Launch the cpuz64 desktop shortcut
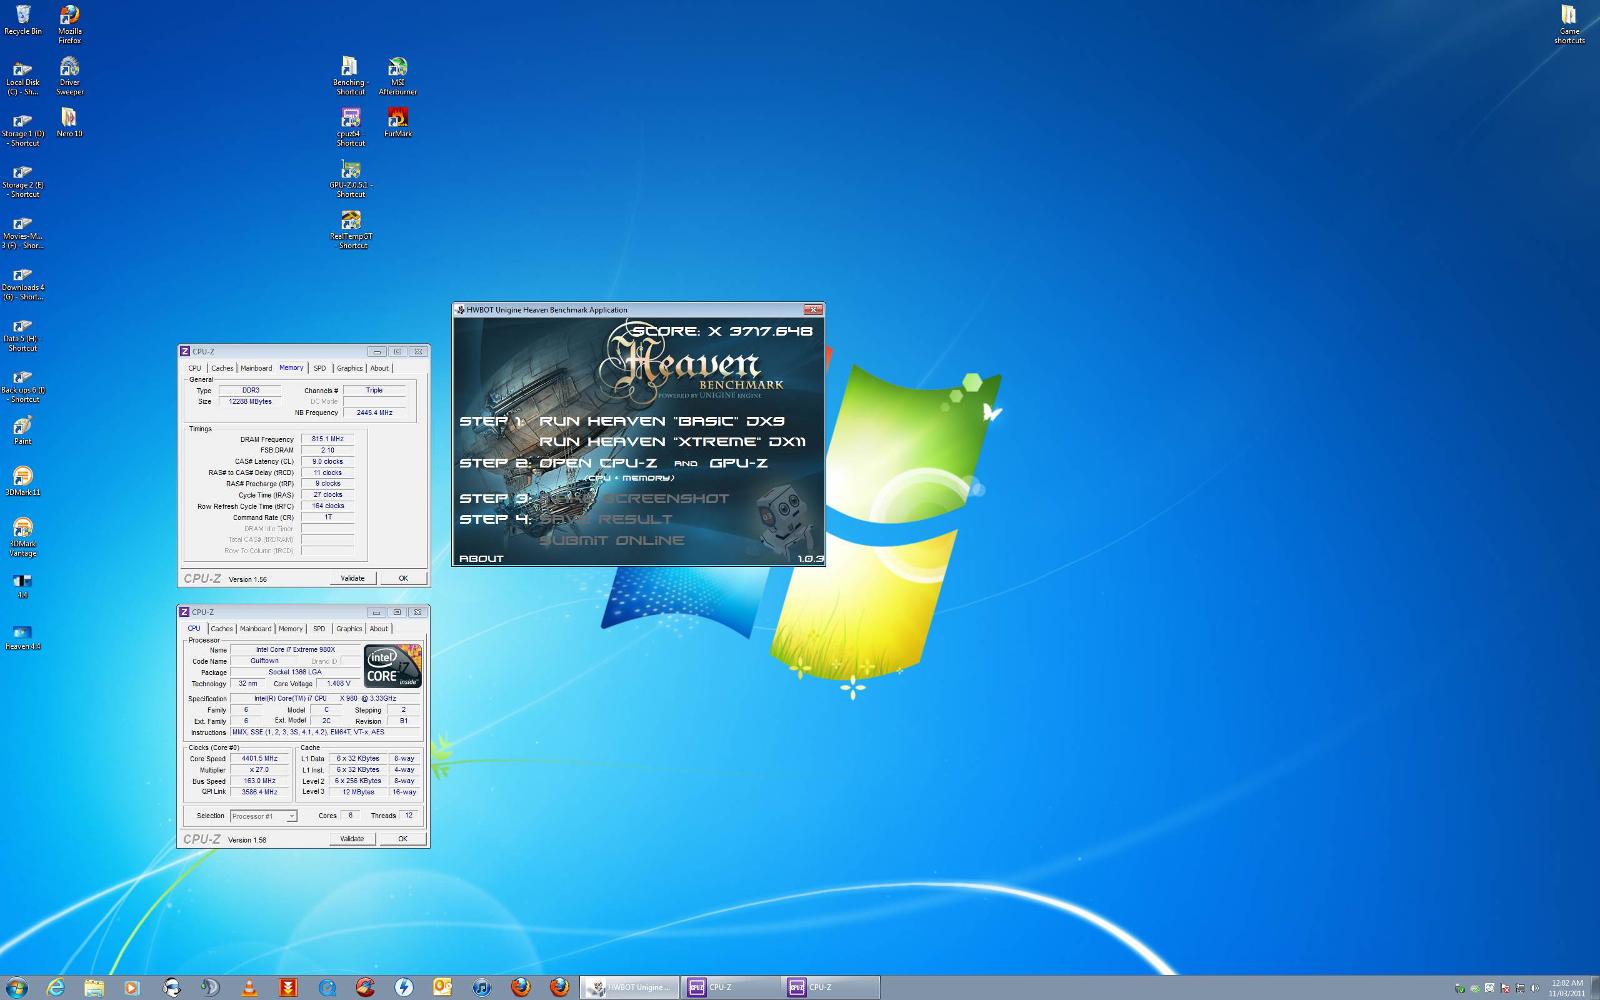The image size is (1600, 1000). [x=350, y=127]
